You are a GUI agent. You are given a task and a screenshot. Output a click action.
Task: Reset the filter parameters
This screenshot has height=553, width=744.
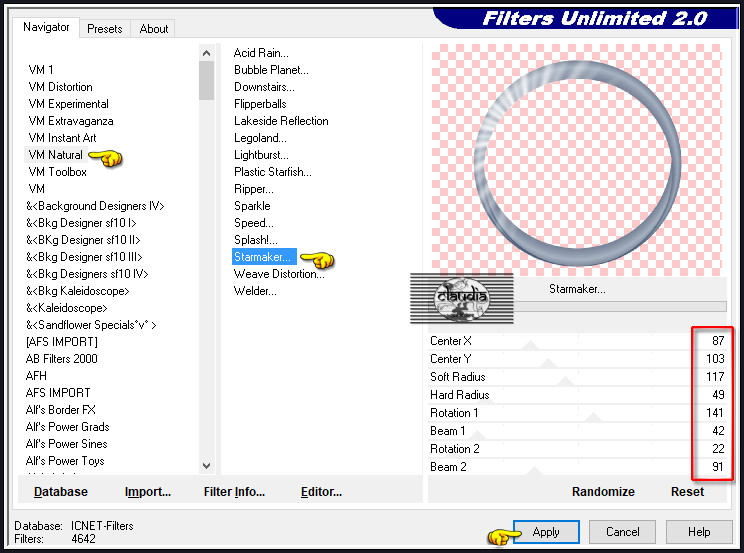[x=687, y=492]
